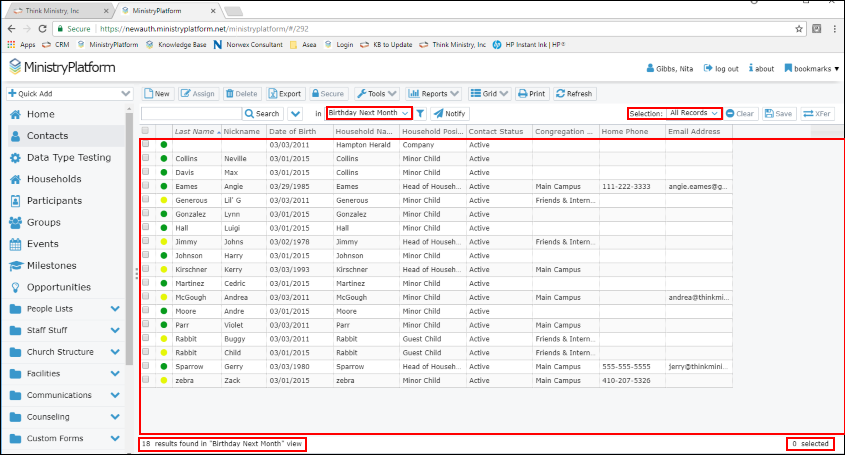Sort by the Last Name column header
Viewport: 845px width, 455px height.
pos(197,132)
